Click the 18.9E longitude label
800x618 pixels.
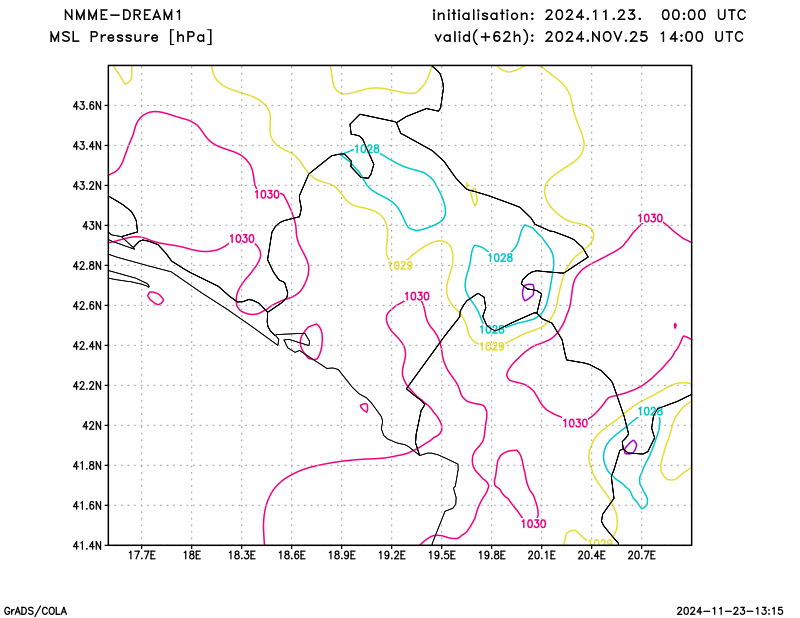coord(341,555)
